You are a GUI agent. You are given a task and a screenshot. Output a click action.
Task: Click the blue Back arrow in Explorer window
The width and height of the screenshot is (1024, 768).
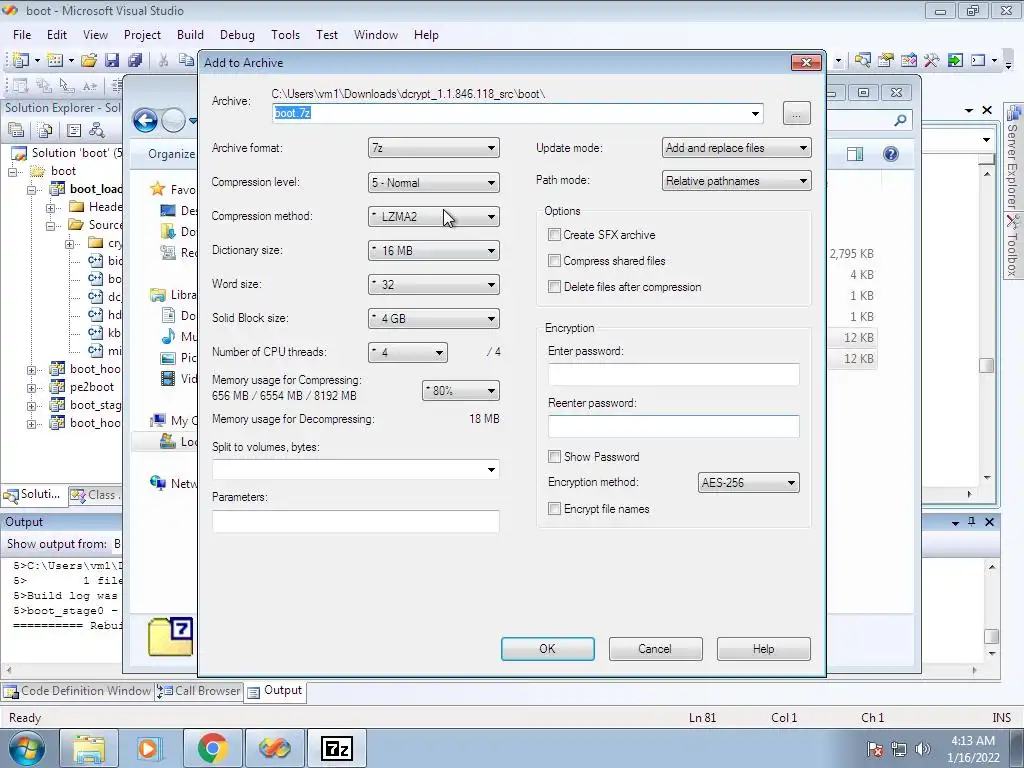click(145, 120)
